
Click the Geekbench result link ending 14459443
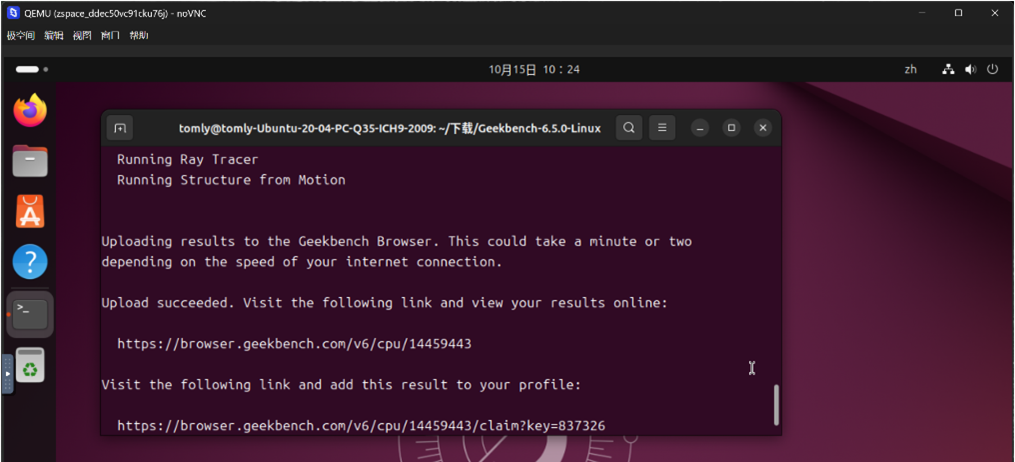(x=295, y=344)
